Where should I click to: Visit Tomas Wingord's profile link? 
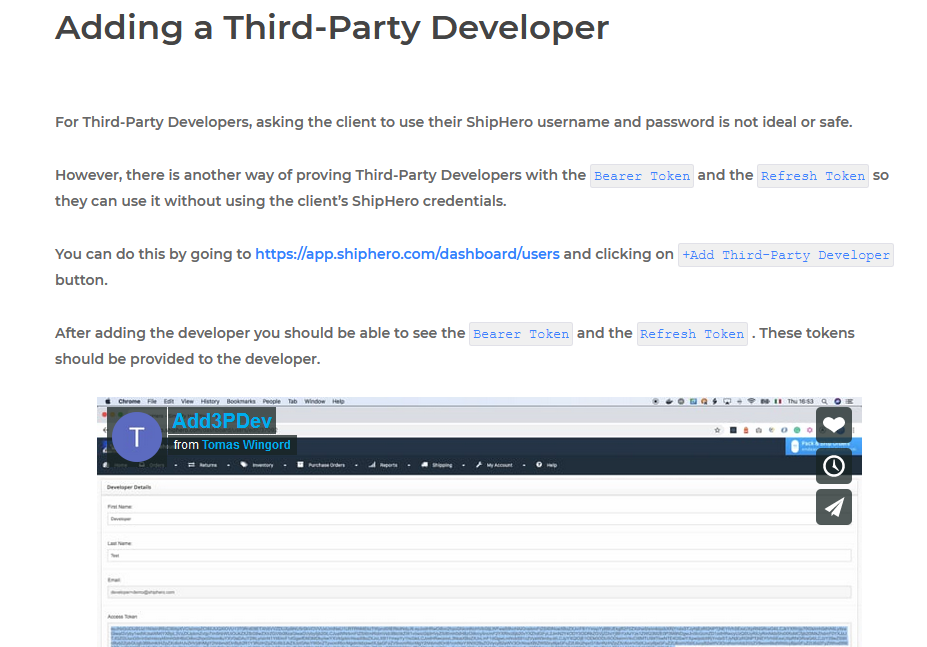(246, 445)
